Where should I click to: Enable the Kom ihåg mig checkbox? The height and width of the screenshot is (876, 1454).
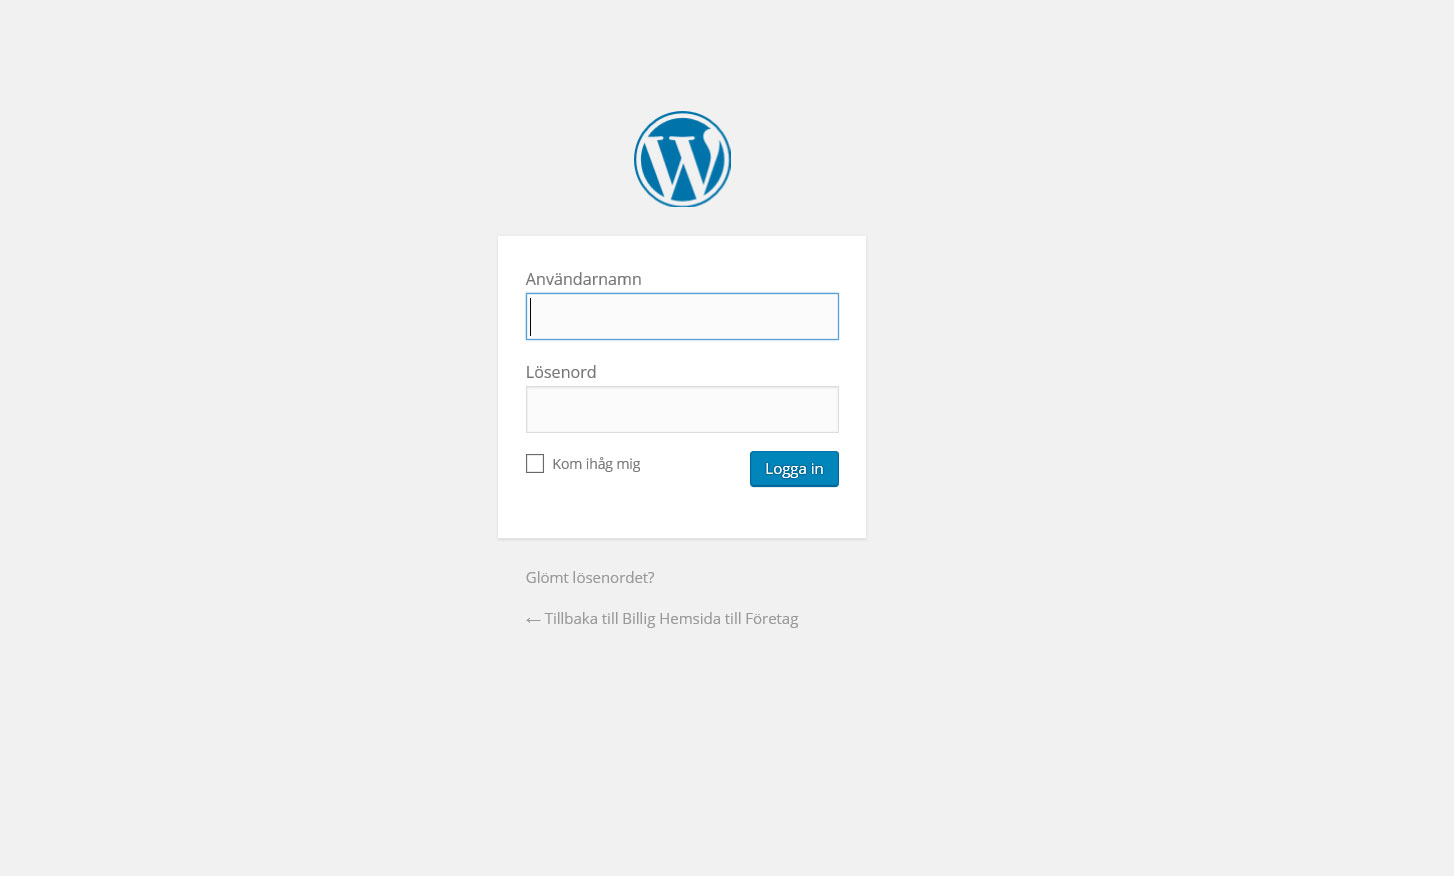[535, 464]
